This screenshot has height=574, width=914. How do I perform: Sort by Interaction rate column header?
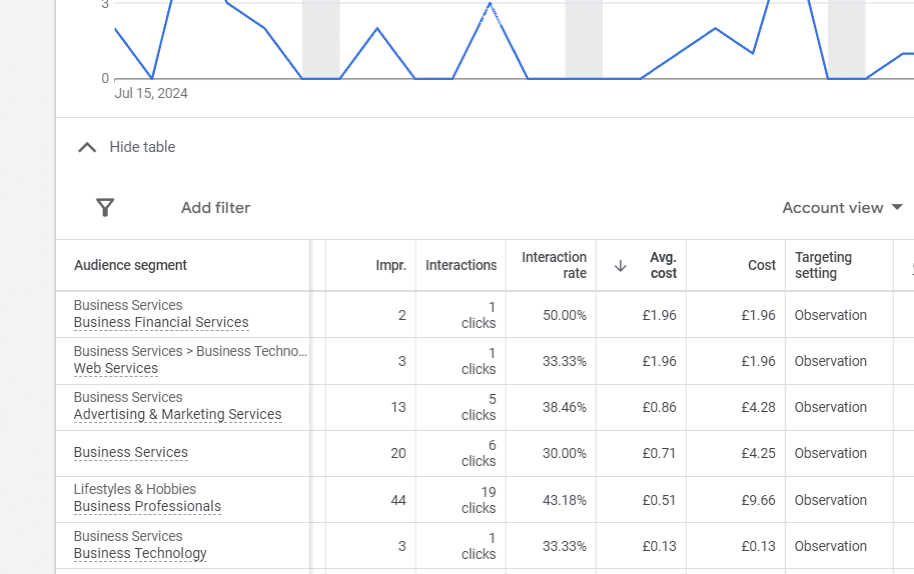pyautogui.click(x=553, y=265)
